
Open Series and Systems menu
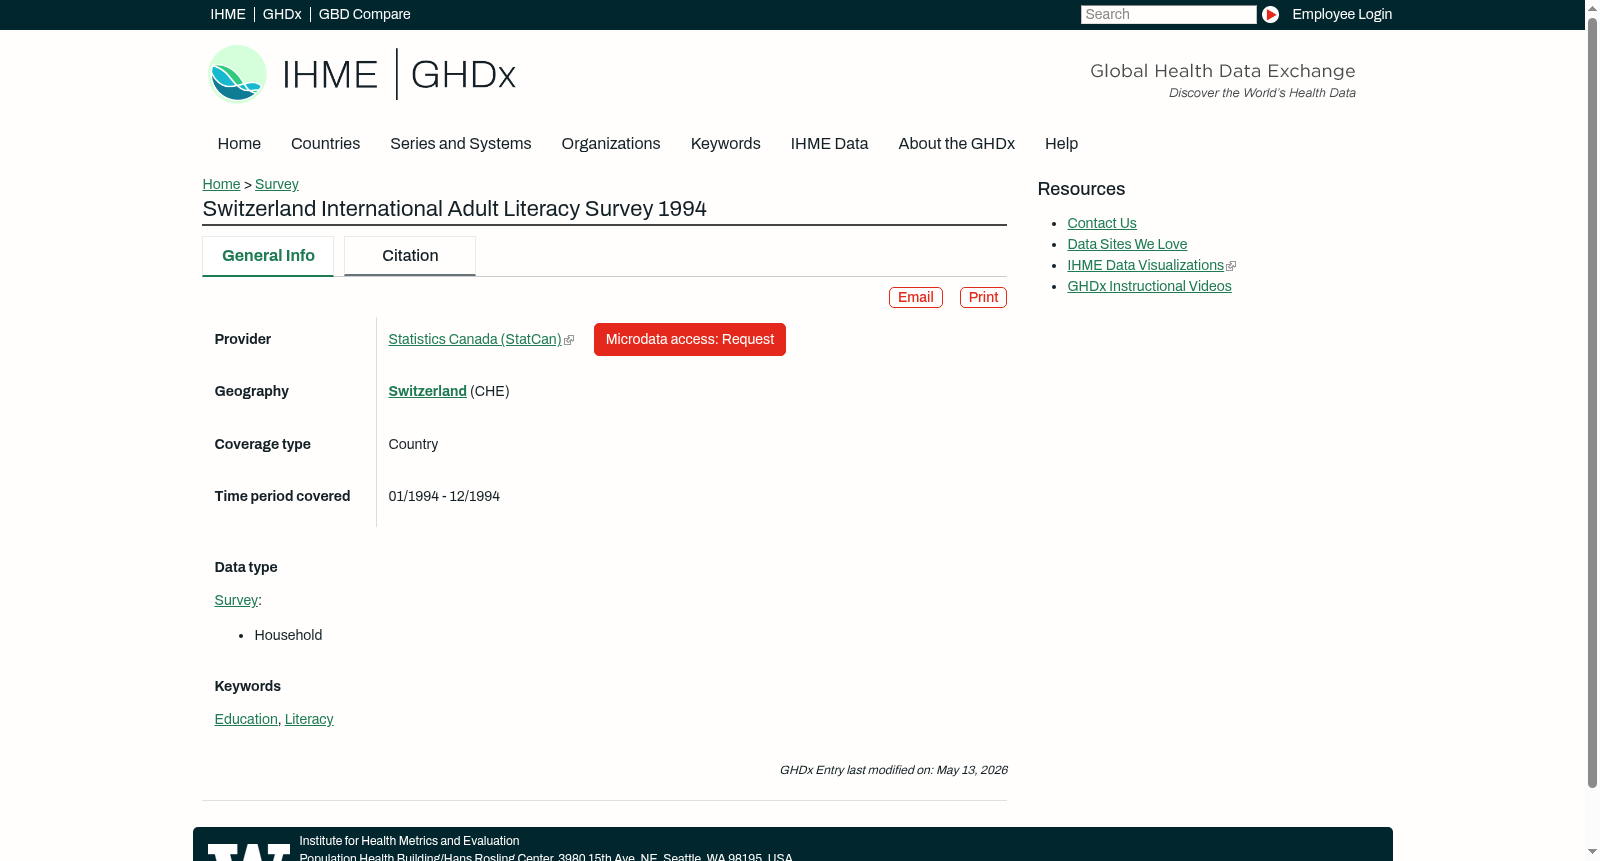[461, 144]
